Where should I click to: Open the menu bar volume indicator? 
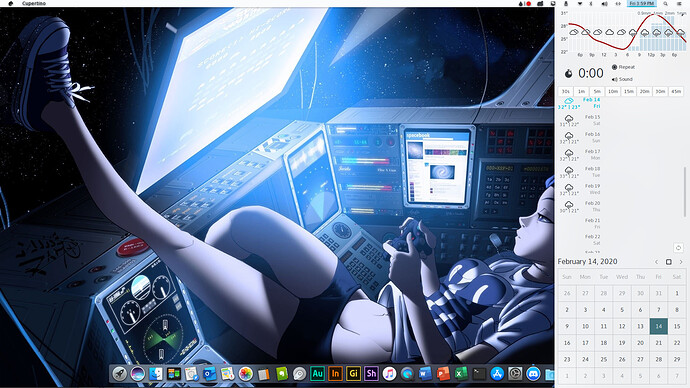coord(604,4)
